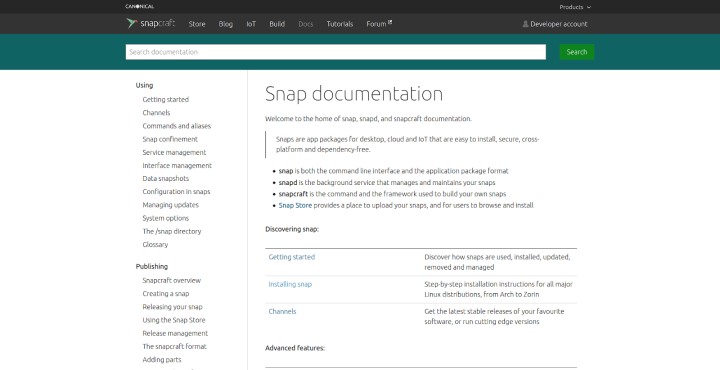Open Managing updates sidebar link
Viewport: 720px width, 370px height.
tap(170, 205)
